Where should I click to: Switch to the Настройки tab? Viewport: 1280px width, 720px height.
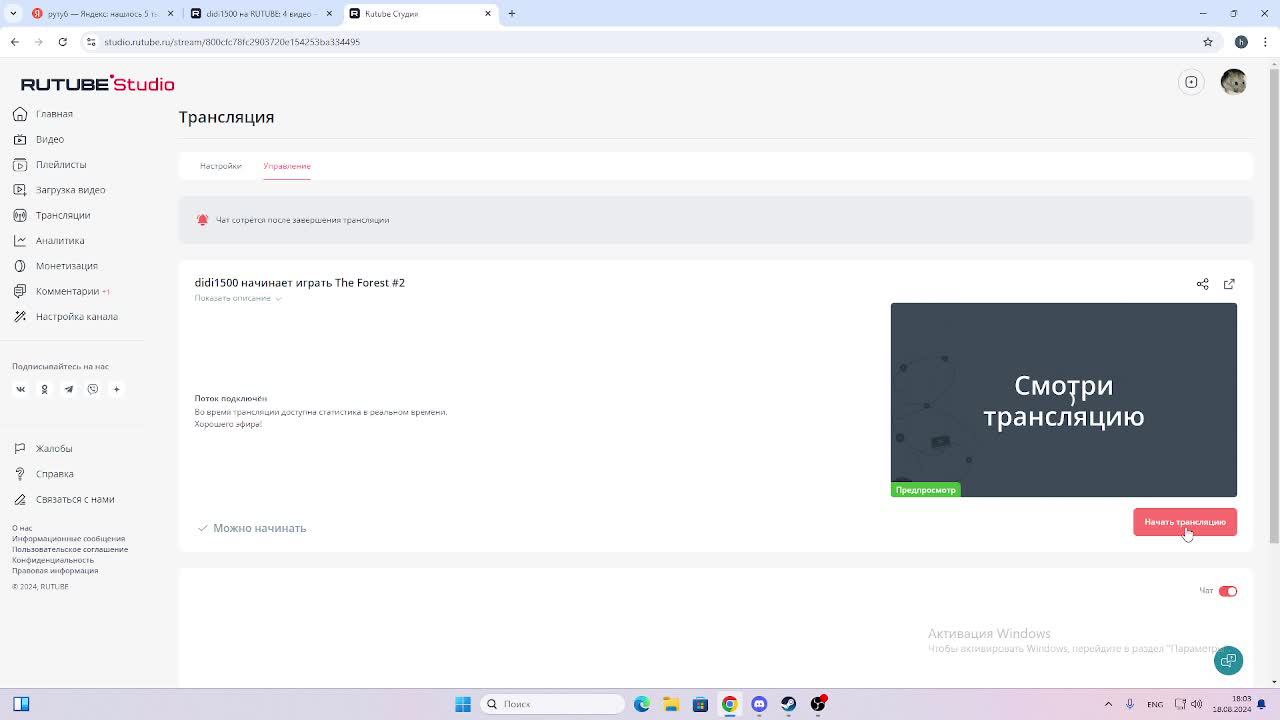(x=221, y=166)
